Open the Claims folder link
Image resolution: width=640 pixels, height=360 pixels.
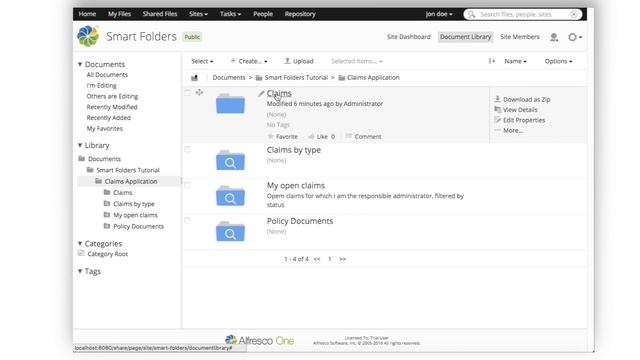[x=279, y=93]
